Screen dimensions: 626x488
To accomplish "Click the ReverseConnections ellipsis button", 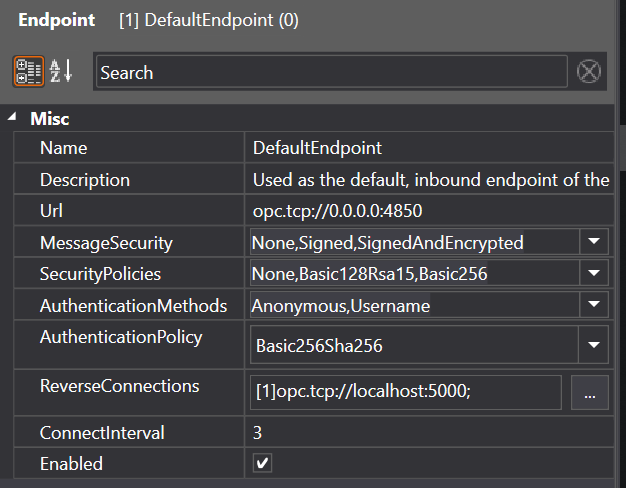I will tap(589, 394).
